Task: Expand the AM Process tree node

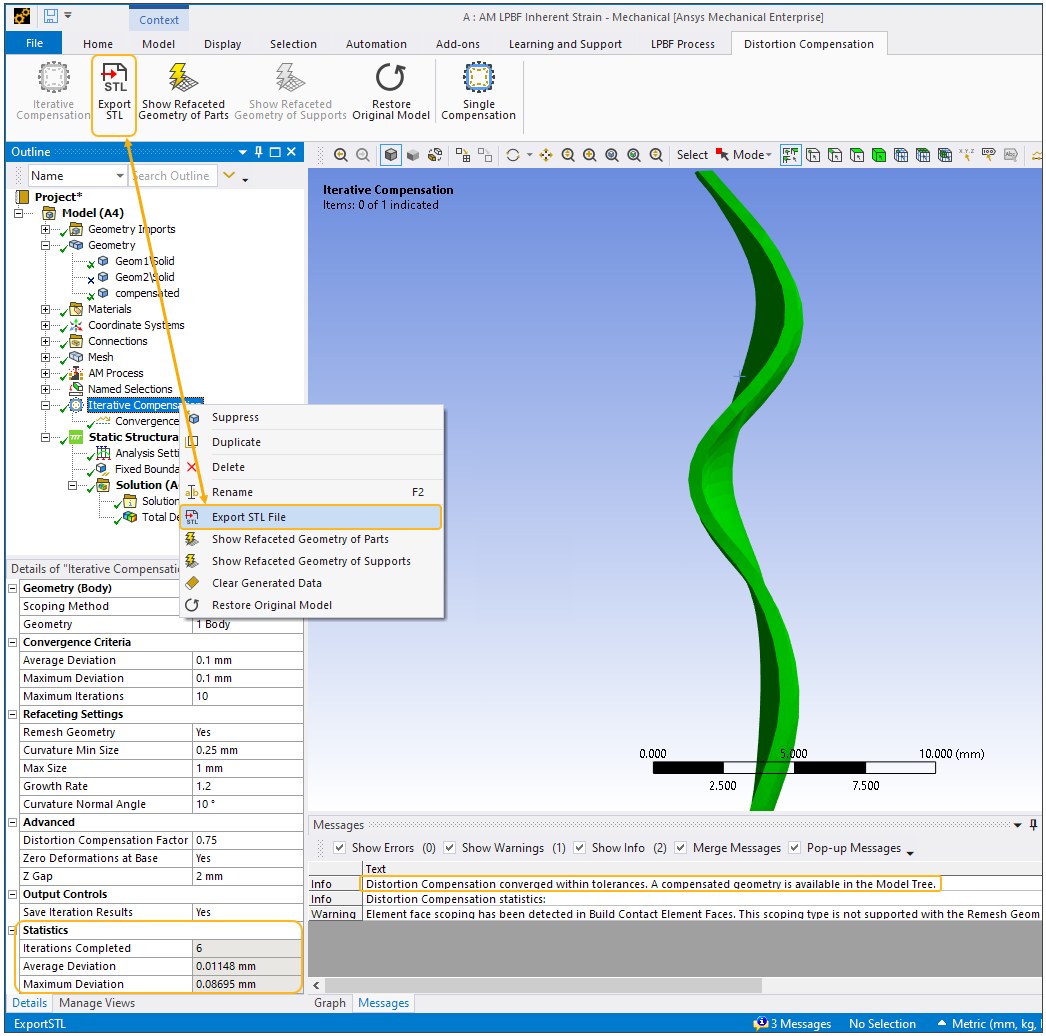Action: pyautogui.click(x=45, y=374)
